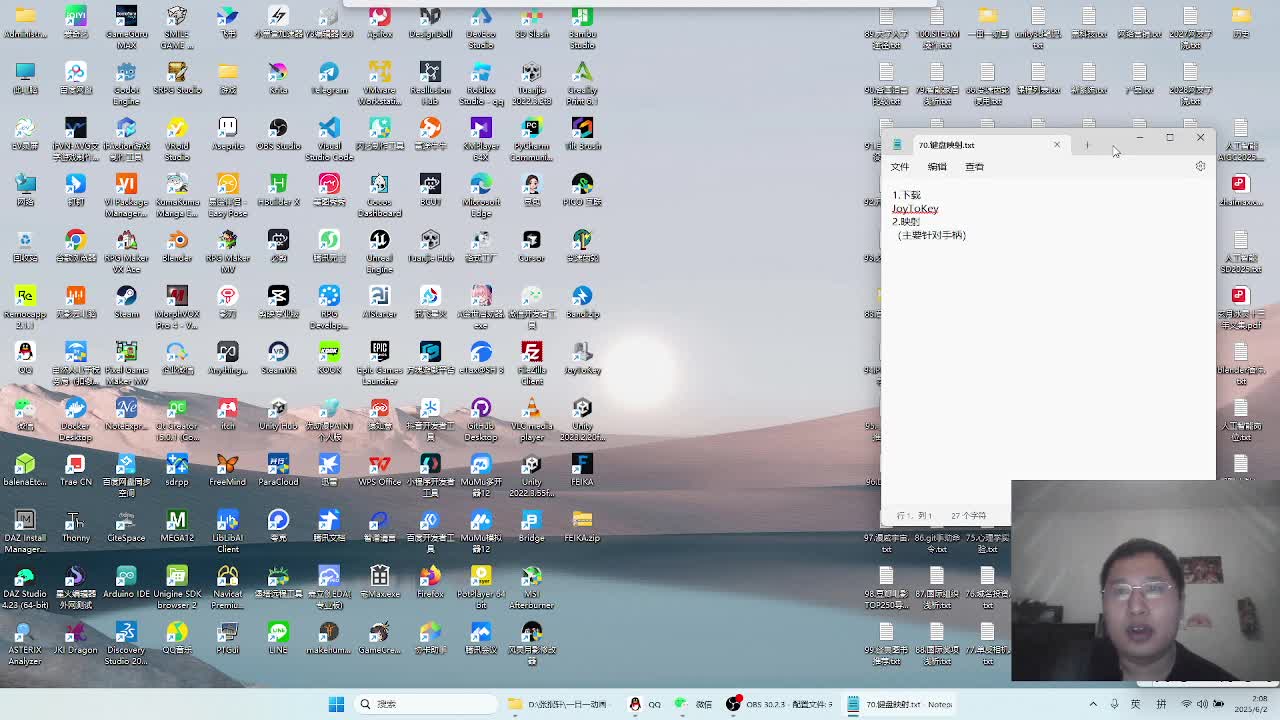The height and width of the screenshot is (720, 1280).
Task: Open the JoyToKey desktop shortcut
Action: tap(582, 358)
